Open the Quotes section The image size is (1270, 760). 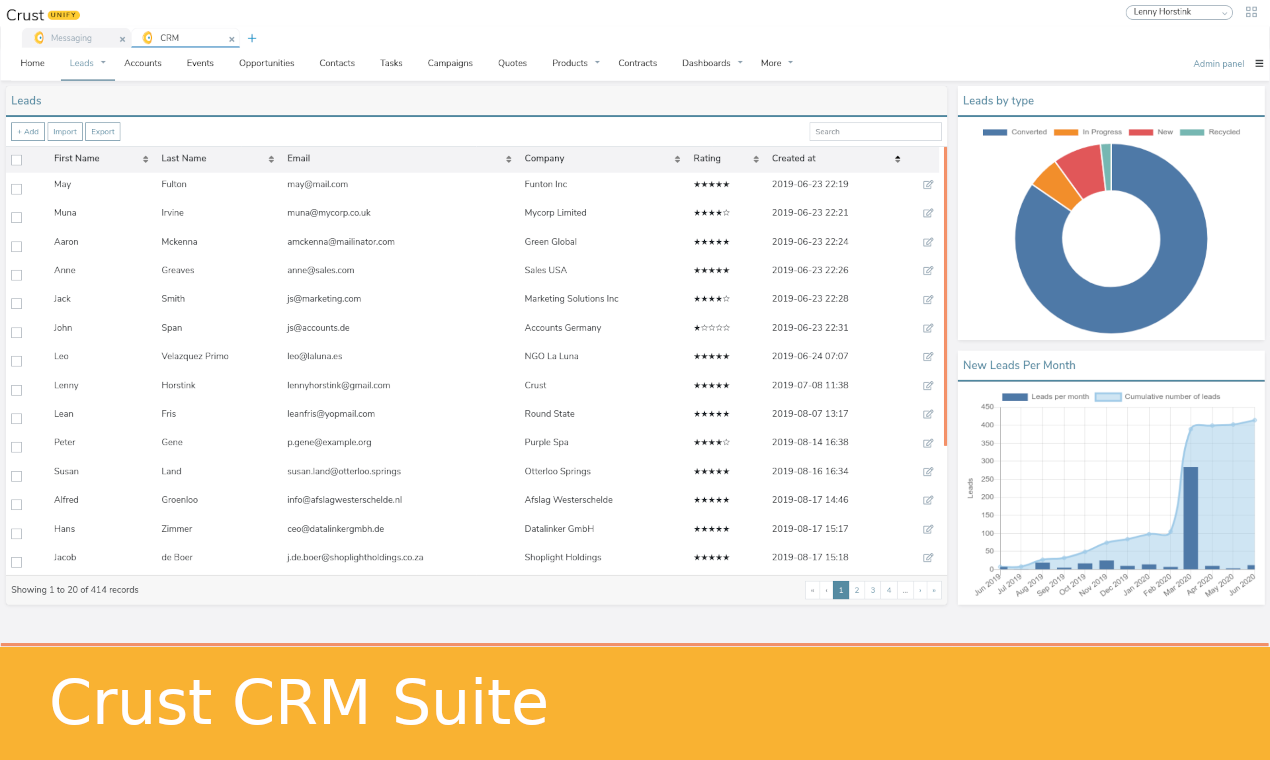coord(513,63)
